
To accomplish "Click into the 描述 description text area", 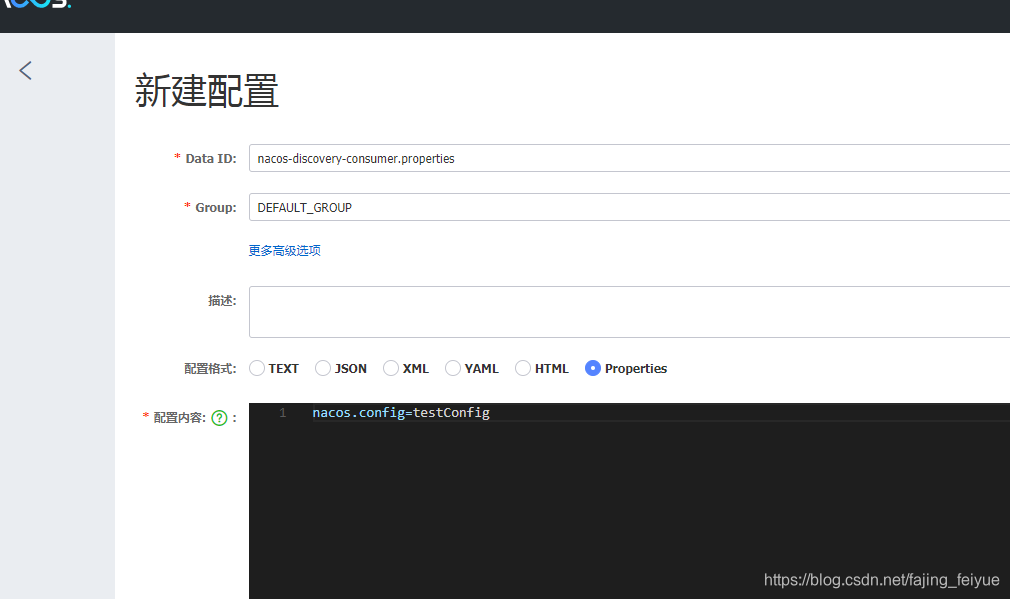I will click(629, 312).
